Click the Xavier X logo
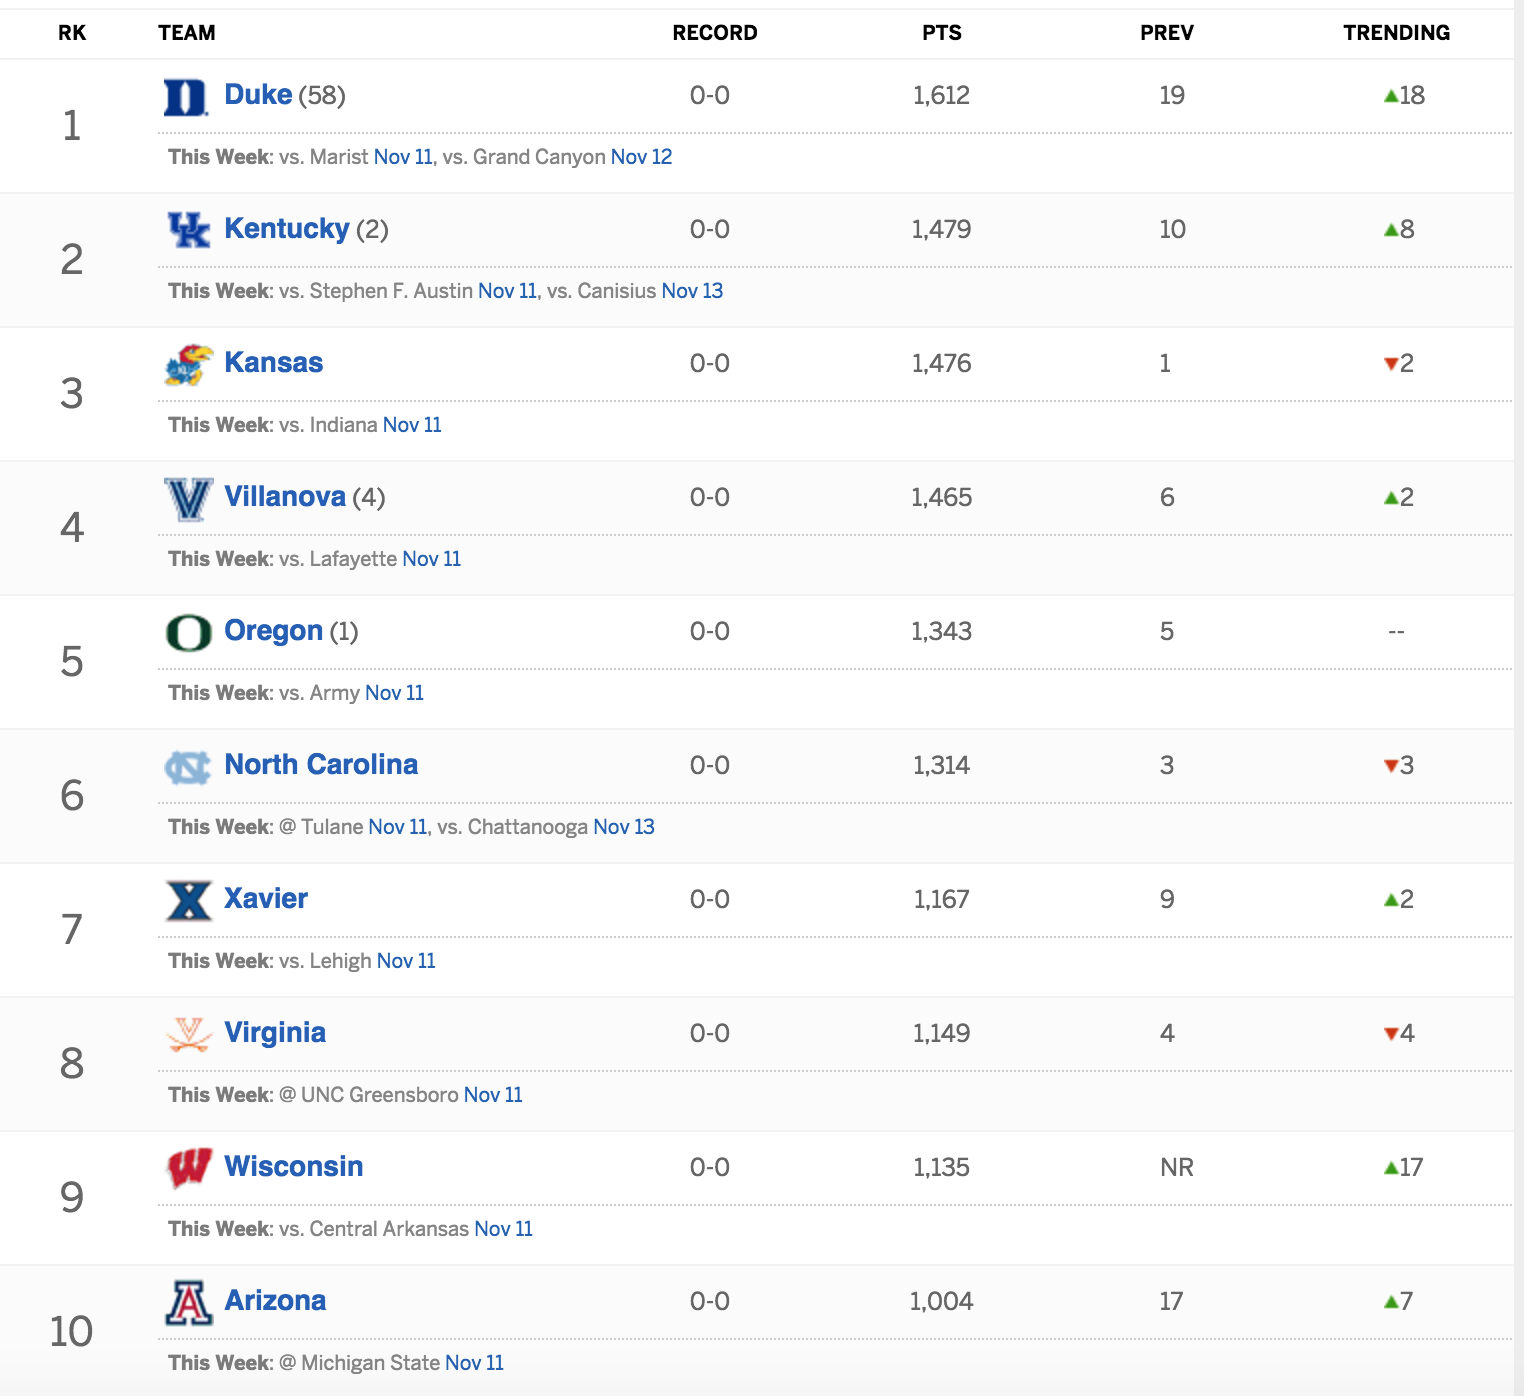The width and height of the screenshot is (1524, 1396). pyautogui.click(x=189, y=901)
